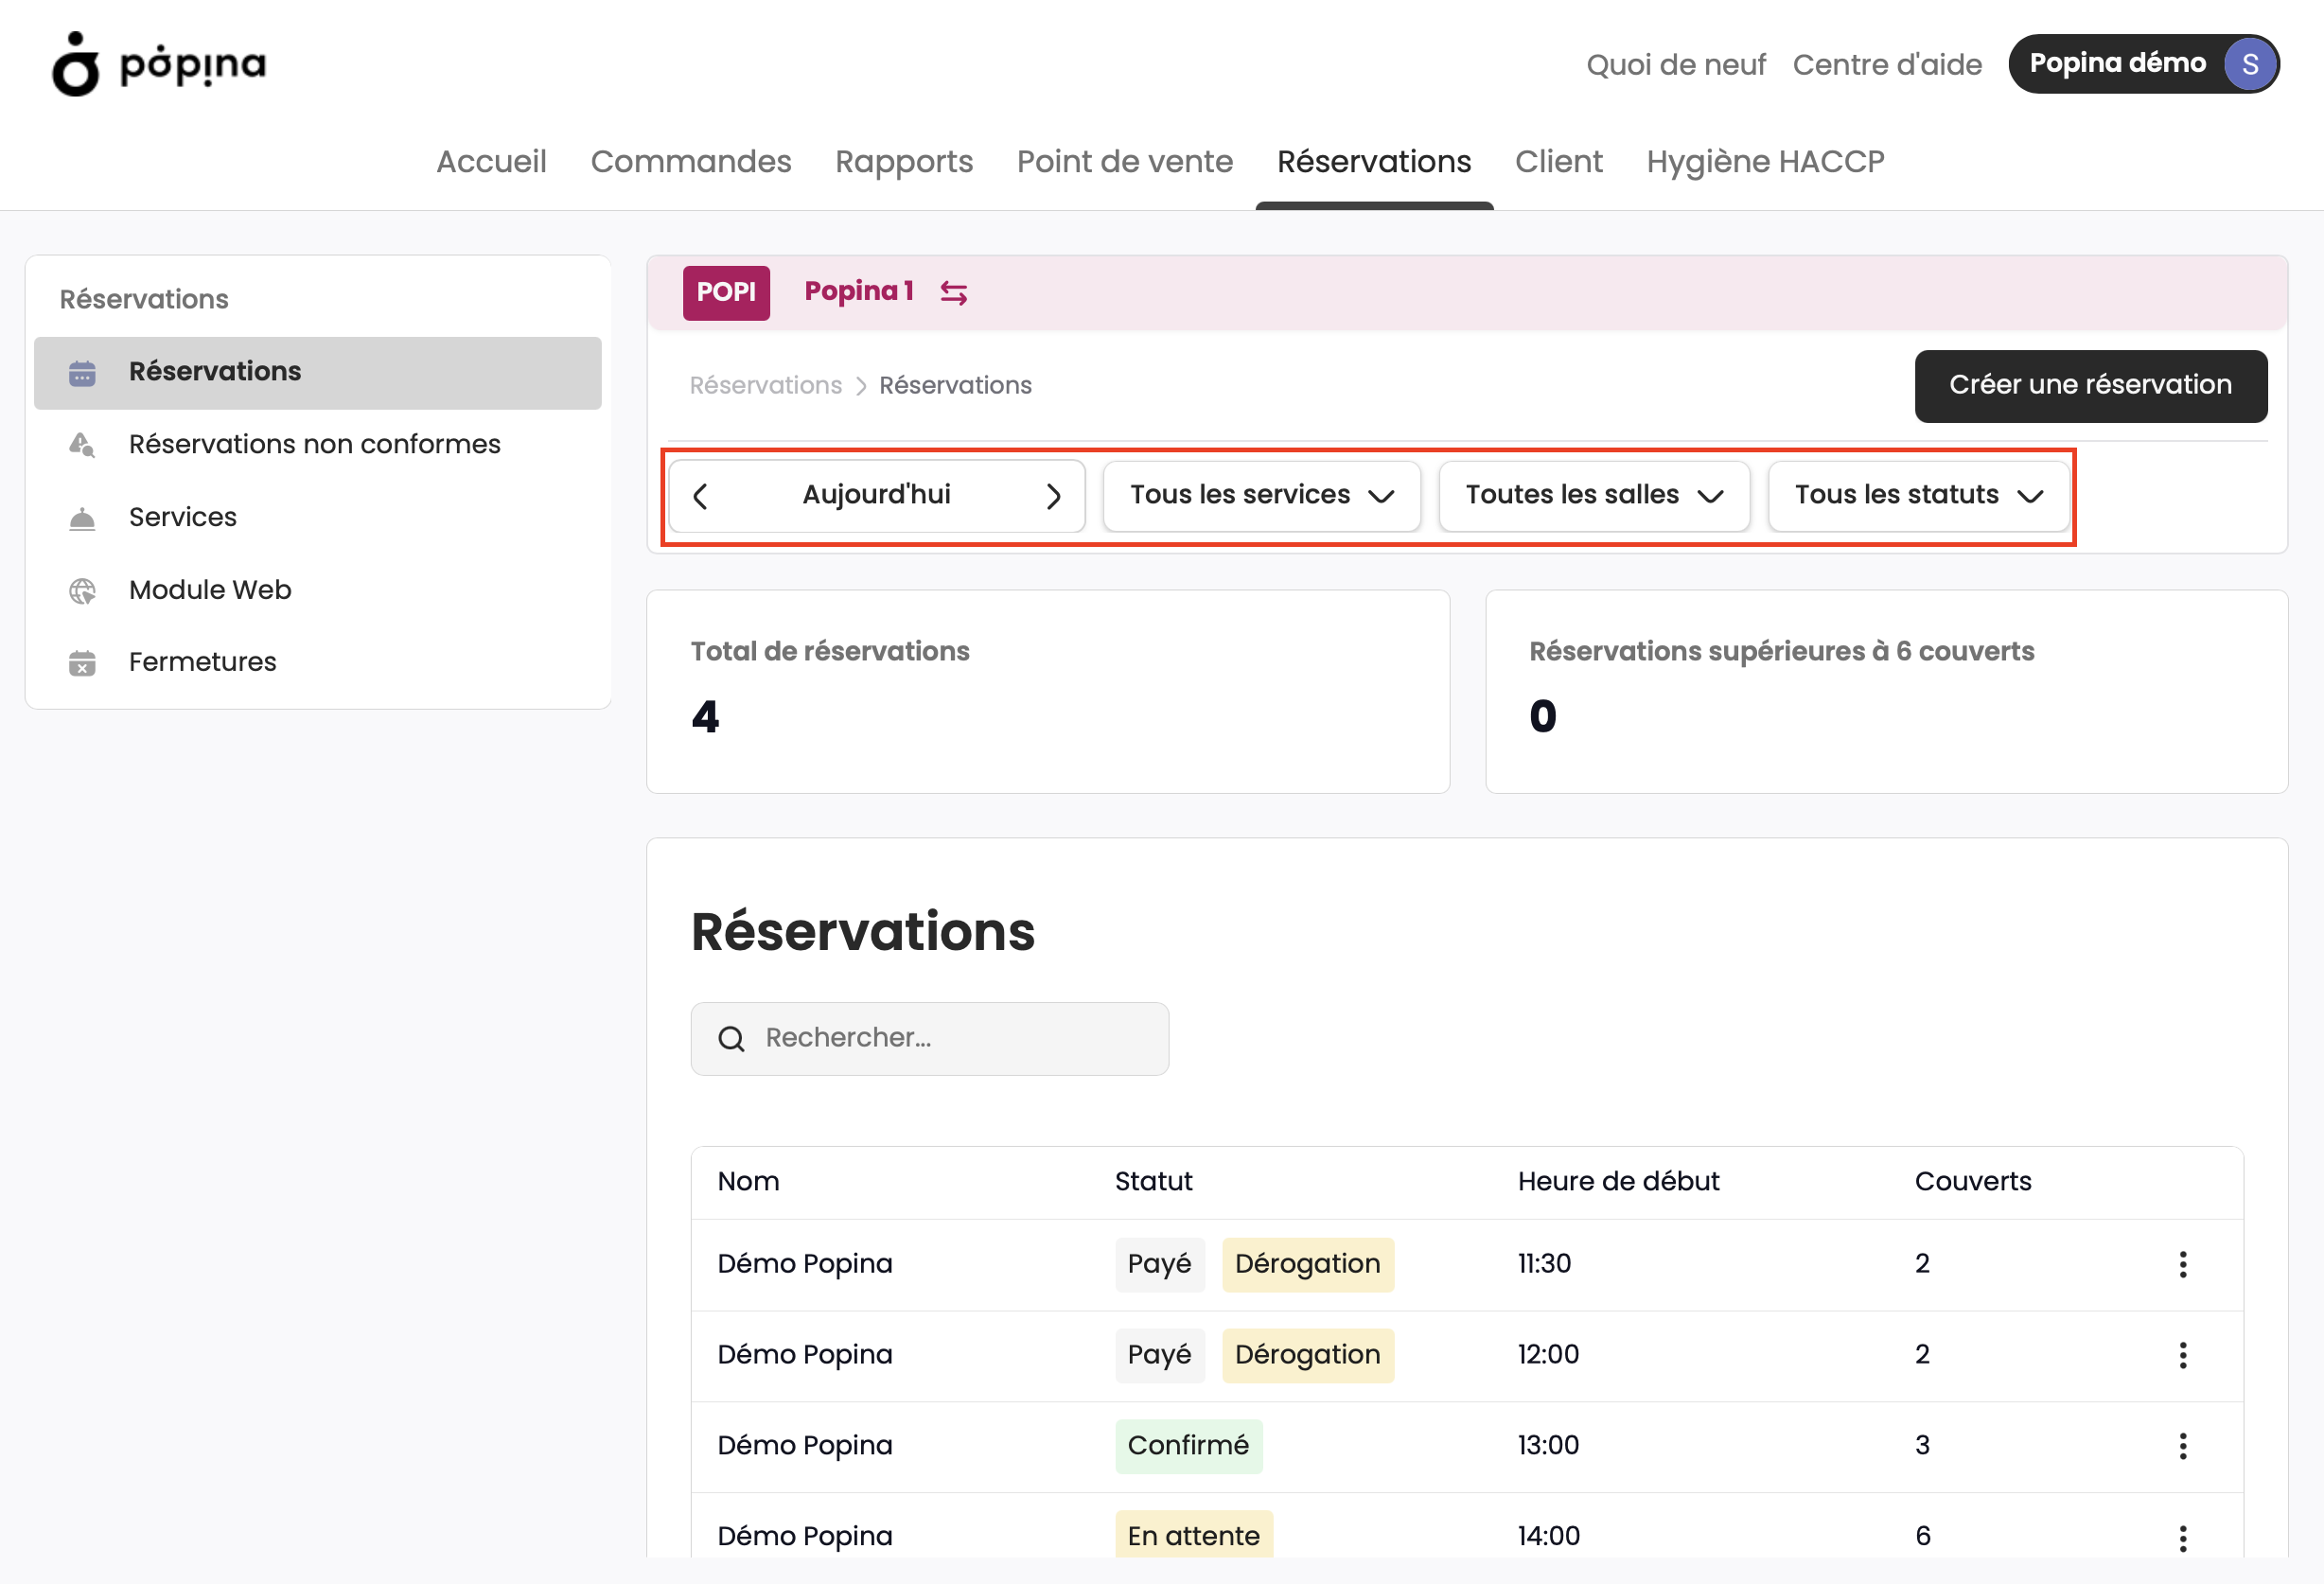The width and height of the screenshot is (2324, 1584).
Task: Open the user avatar S
Action: (2249, 64)
